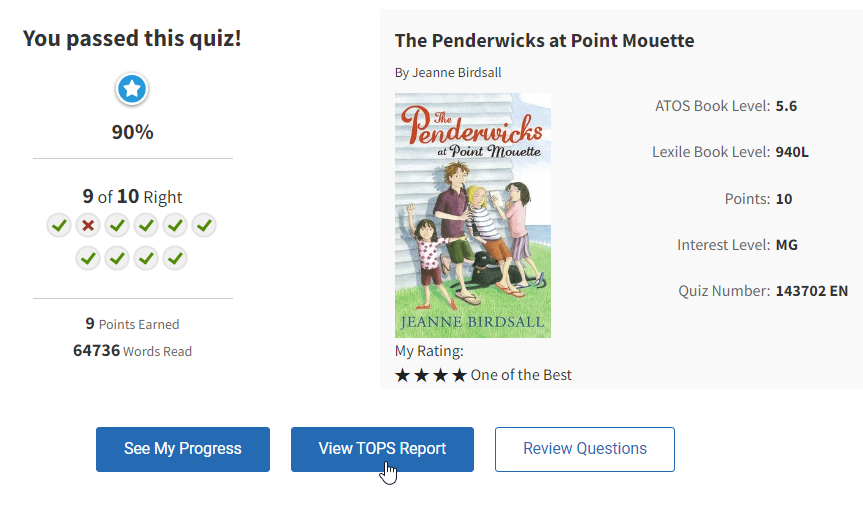Click the author name Jeanne Birdsall
This screenshot has height=505, width=863.
click(x=448, y=72)
